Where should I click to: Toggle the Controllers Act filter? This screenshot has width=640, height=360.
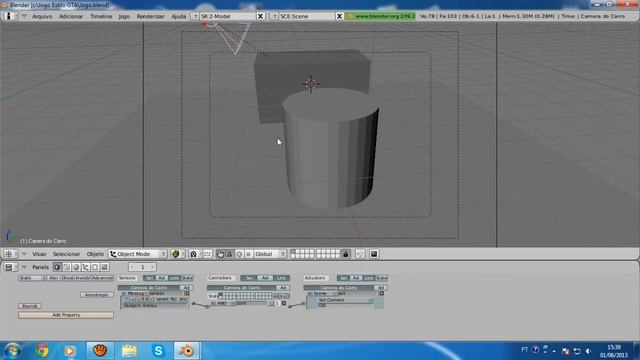265,278
